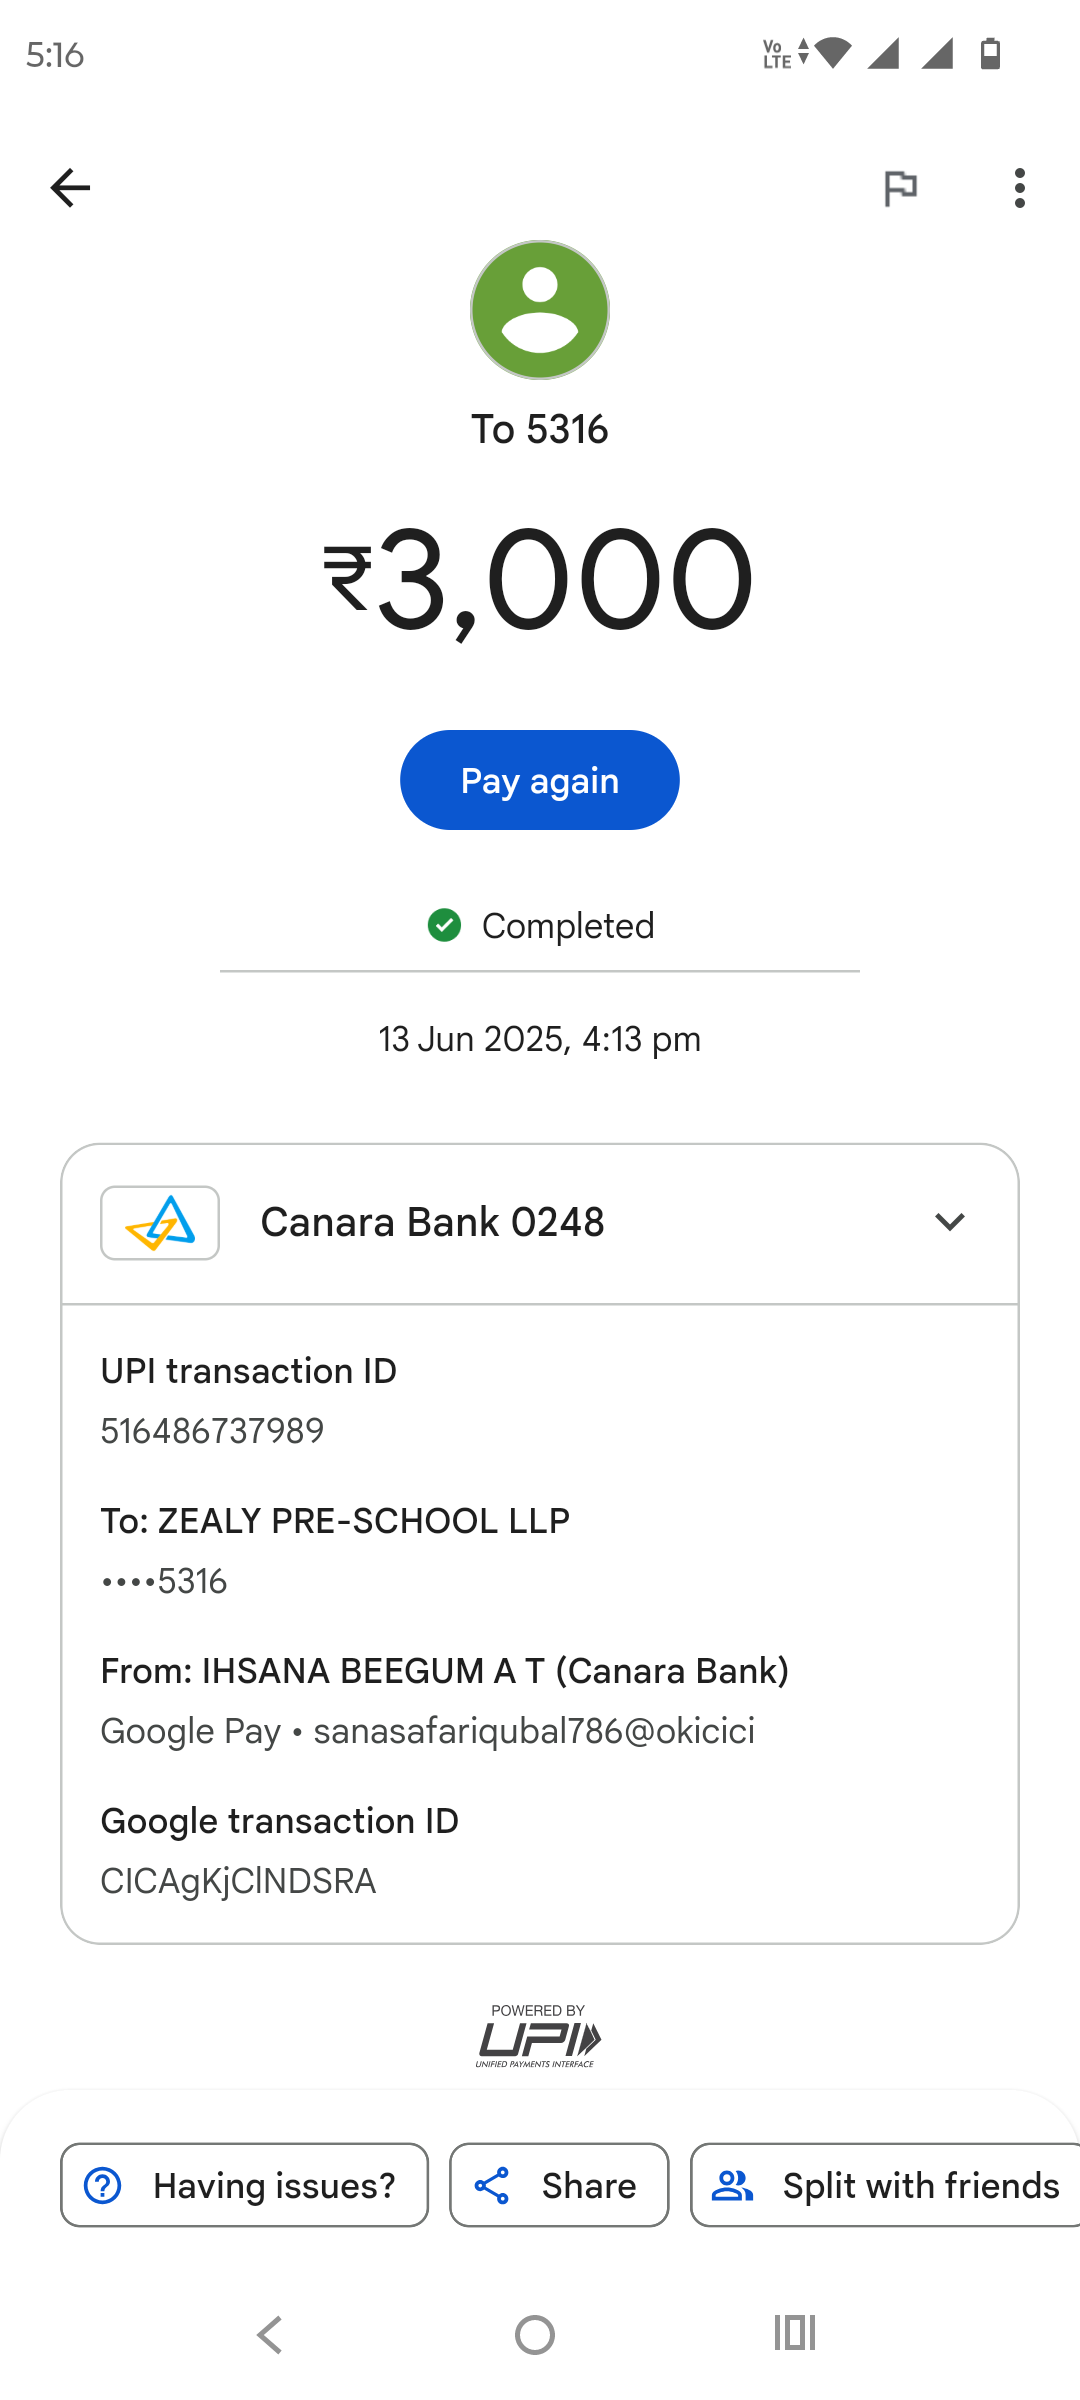The image size is (1080, 2400).
Task: Expand the Canara Bank 0248 chevron
Action: (x=949, y=1222)
